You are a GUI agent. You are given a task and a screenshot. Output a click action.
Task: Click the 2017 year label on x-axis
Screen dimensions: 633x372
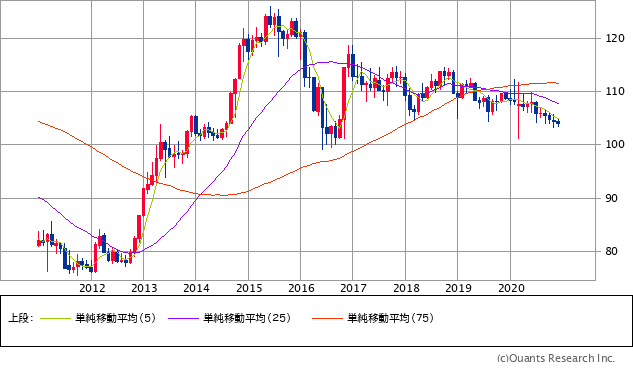tap(353, 288)
